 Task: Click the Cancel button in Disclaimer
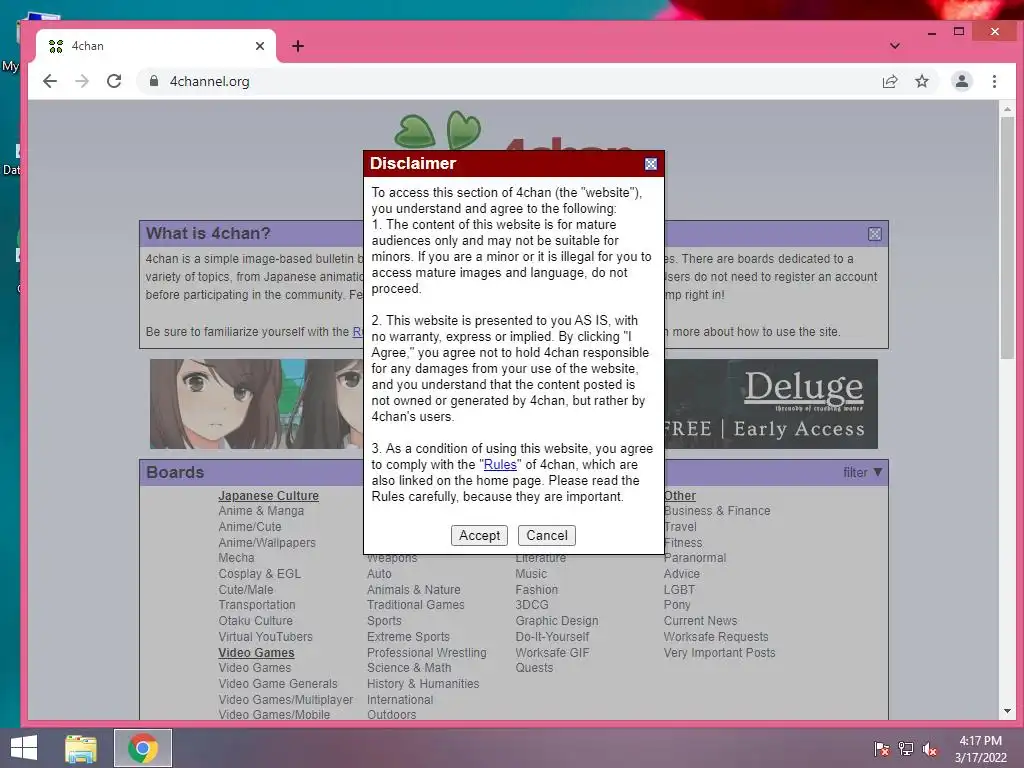pos(547,536)
